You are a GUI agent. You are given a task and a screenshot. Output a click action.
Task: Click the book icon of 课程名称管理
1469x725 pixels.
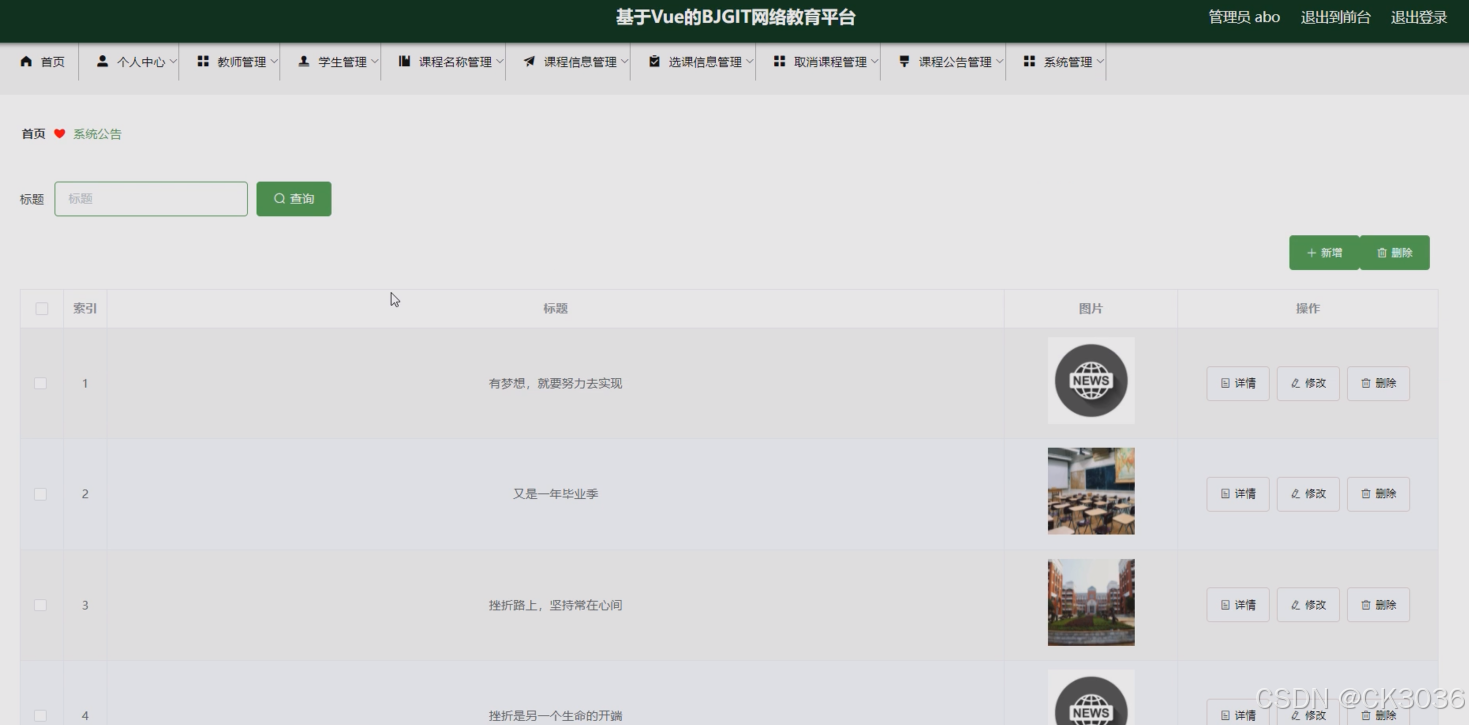pyautogui.click(x=405, y=61)
